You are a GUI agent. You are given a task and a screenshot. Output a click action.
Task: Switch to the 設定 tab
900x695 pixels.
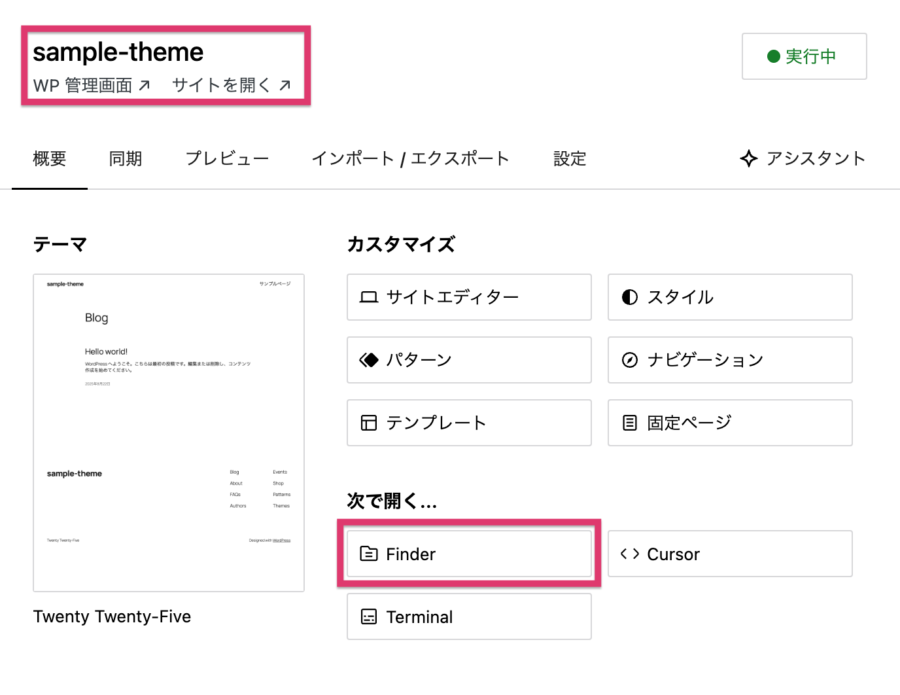coord(569,158)
